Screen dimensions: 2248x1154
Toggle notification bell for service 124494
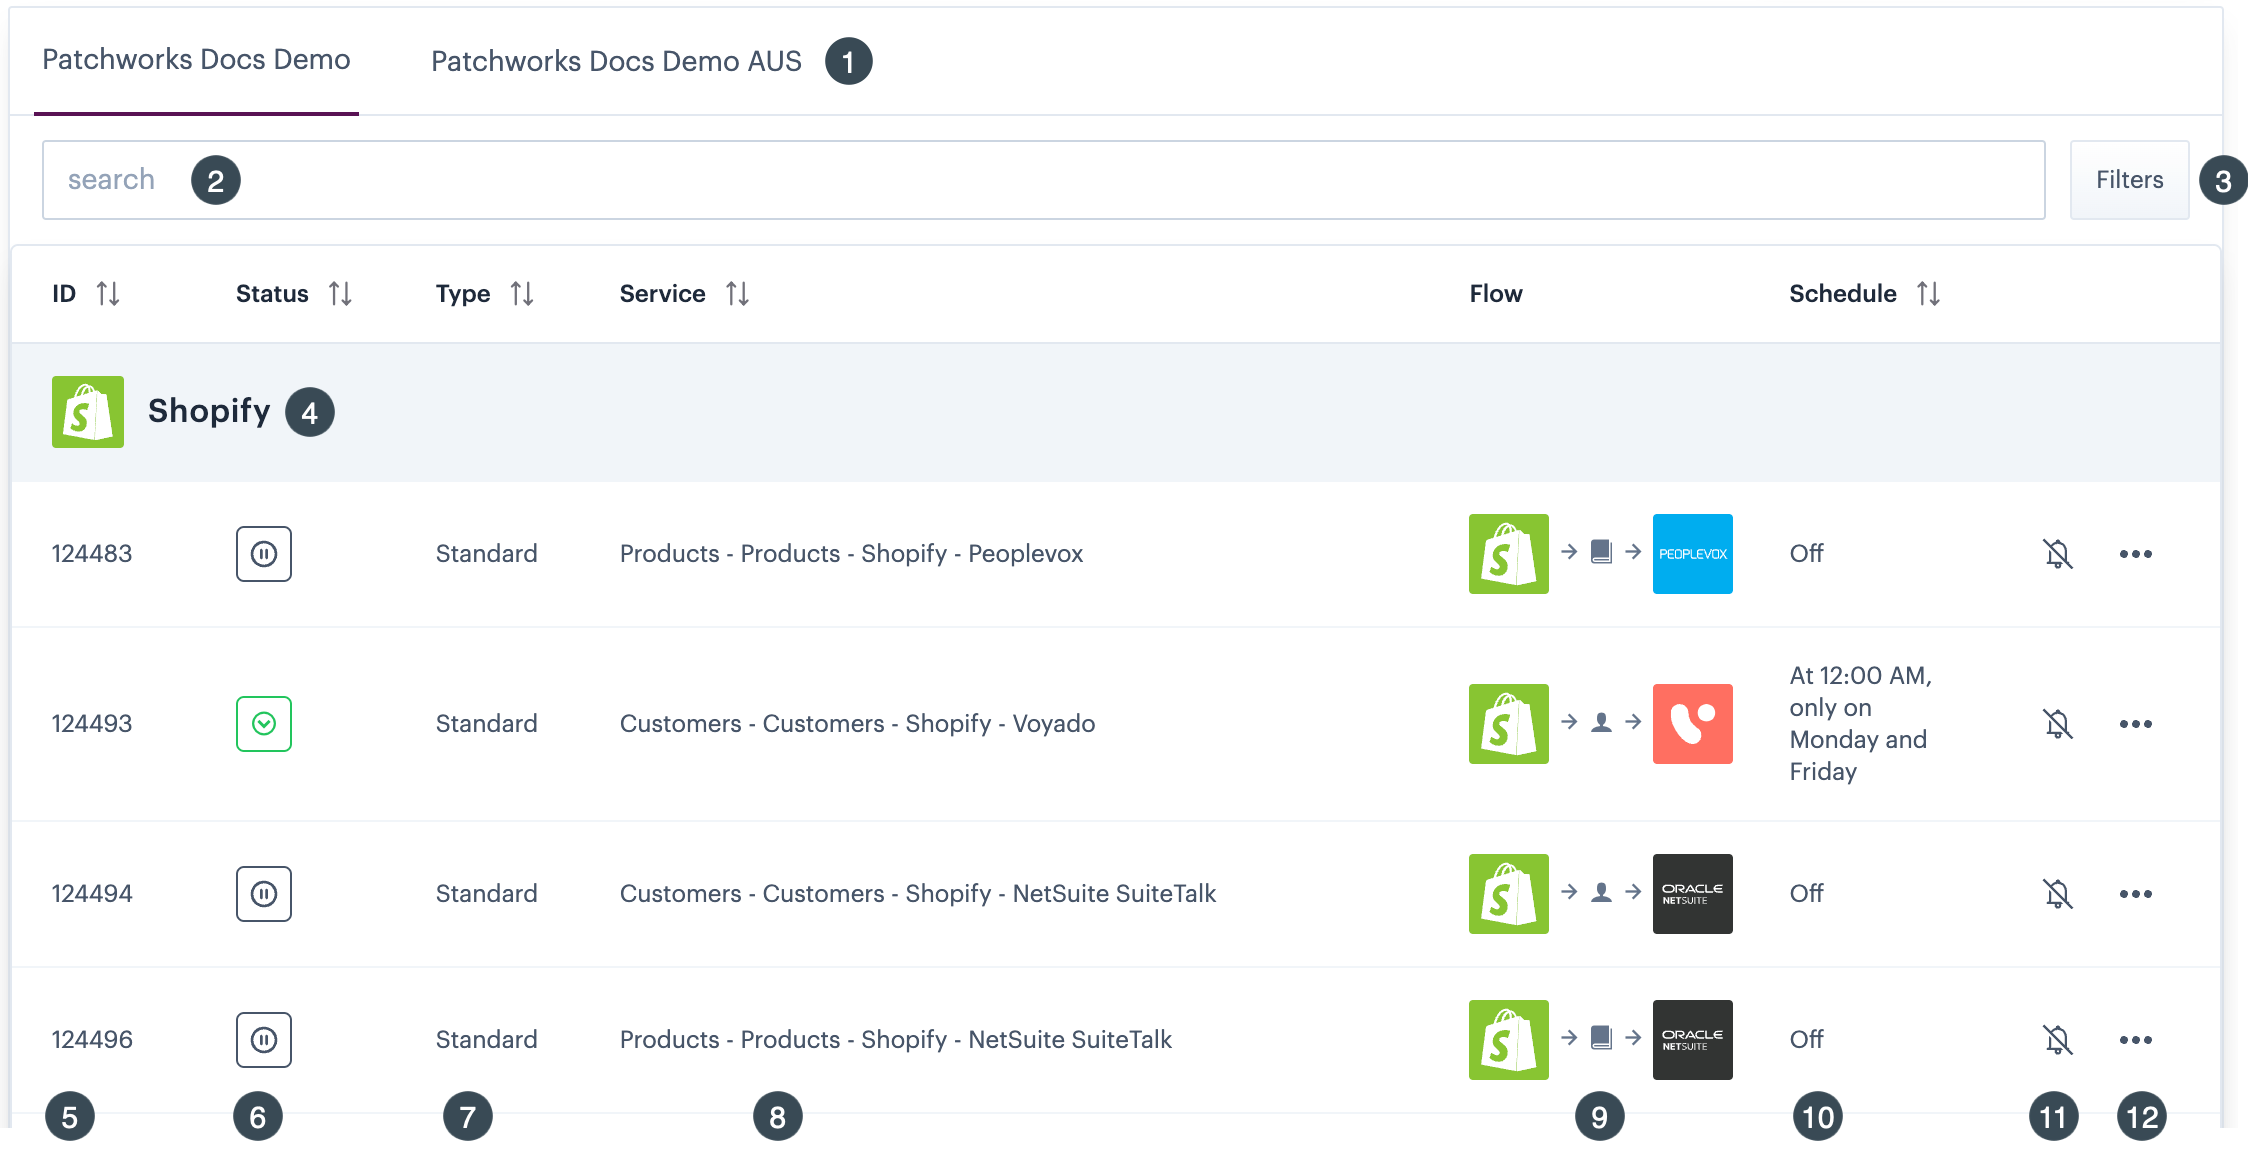2058,894
